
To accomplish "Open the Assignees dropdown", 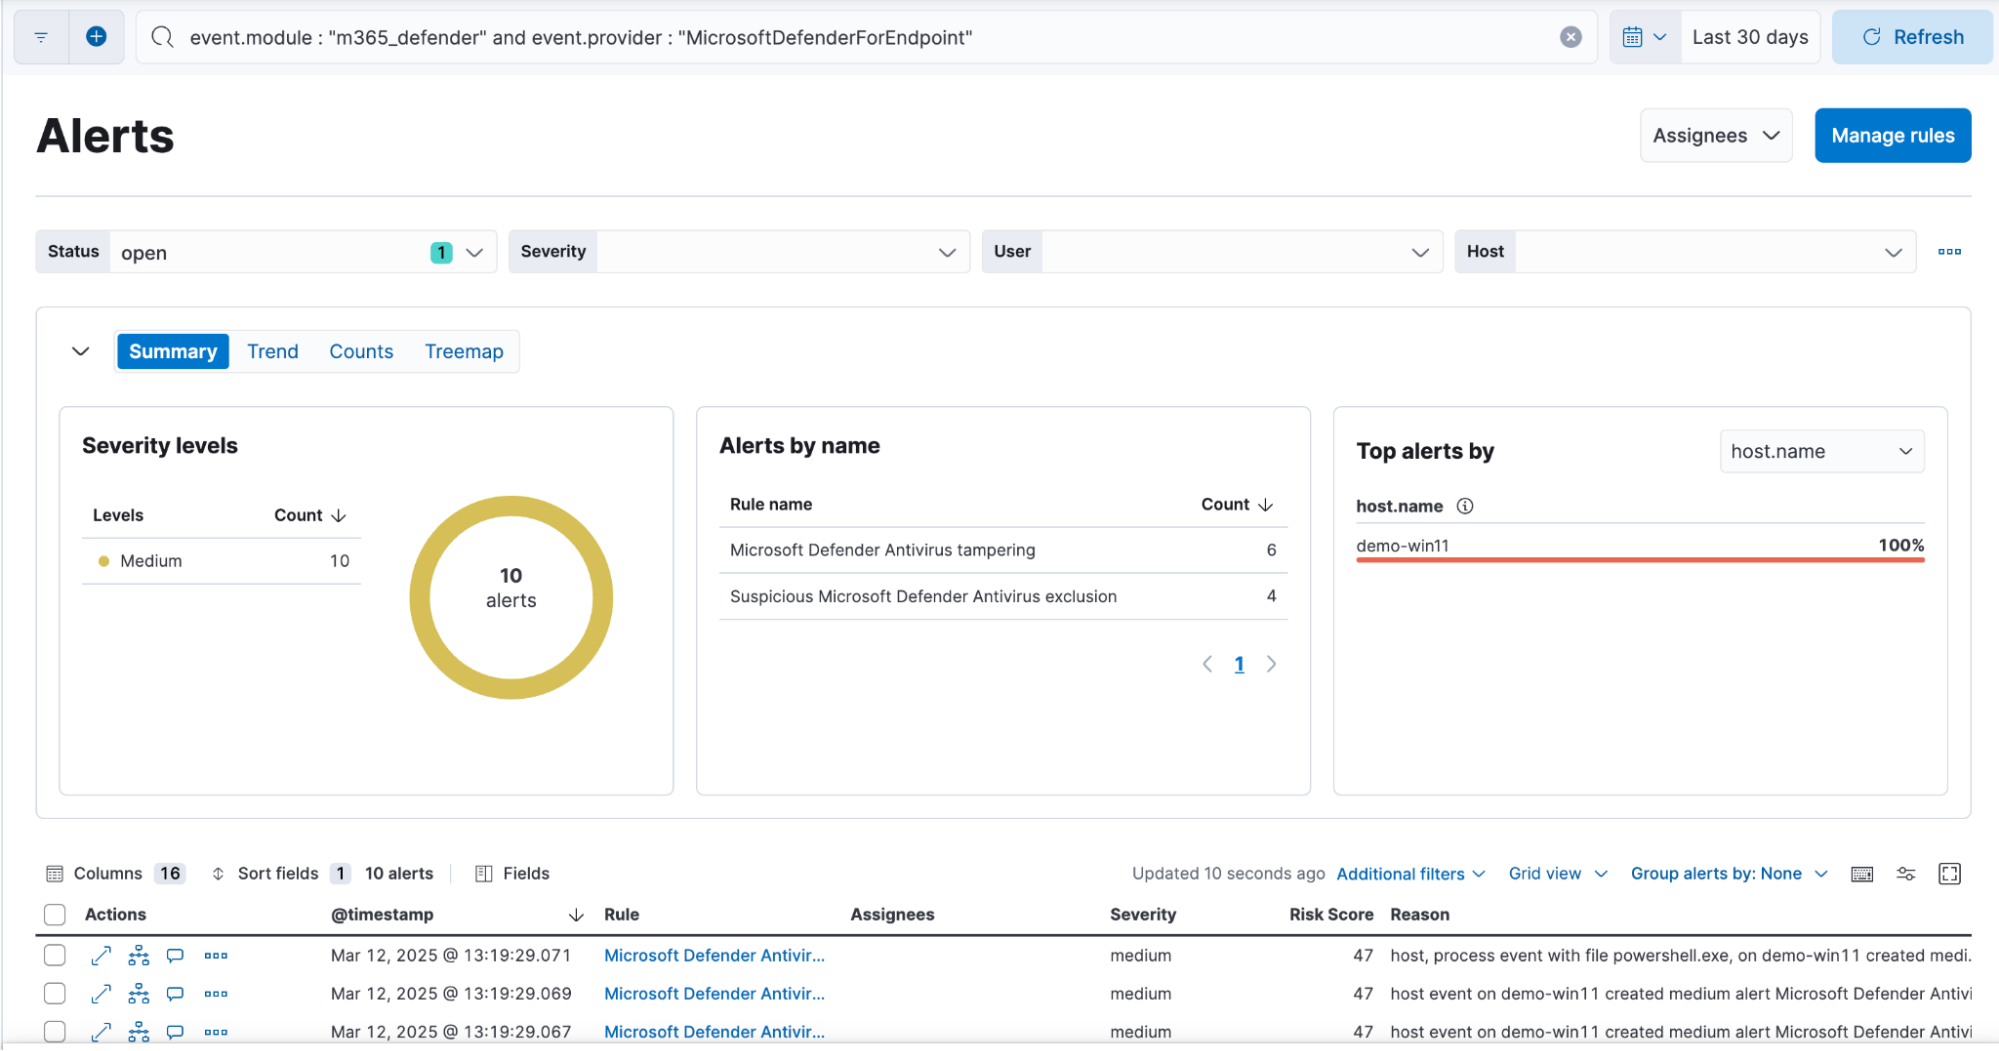I will tap(1716, 135).
